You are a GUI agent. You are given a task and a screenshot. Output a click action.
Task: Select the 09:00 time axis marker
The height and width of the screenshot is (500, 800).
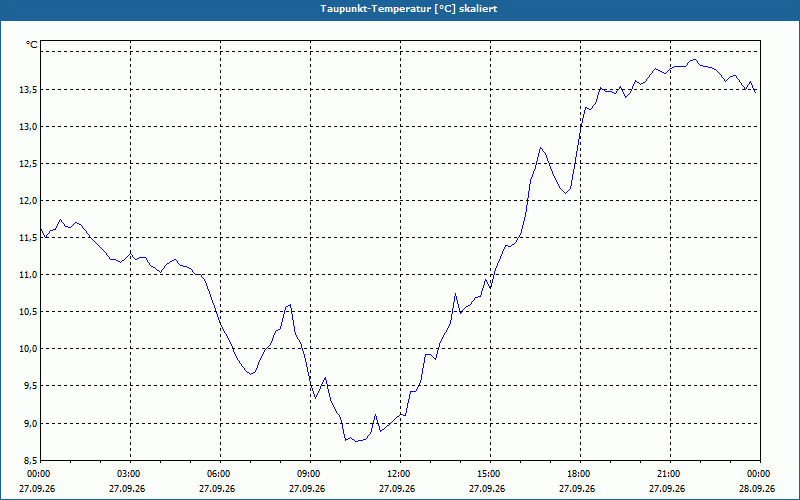pyautogui.click(x=310, y=474)
